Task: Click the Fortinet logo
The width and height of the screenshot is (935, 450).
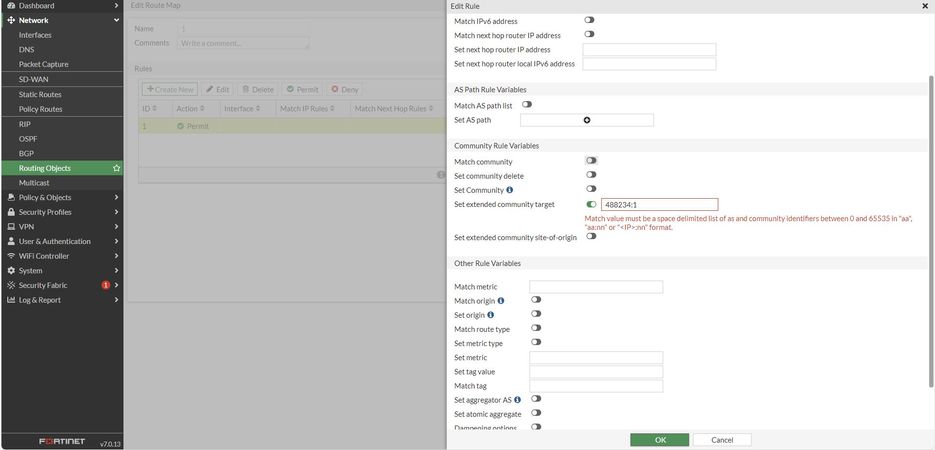Action: point(62,442)
